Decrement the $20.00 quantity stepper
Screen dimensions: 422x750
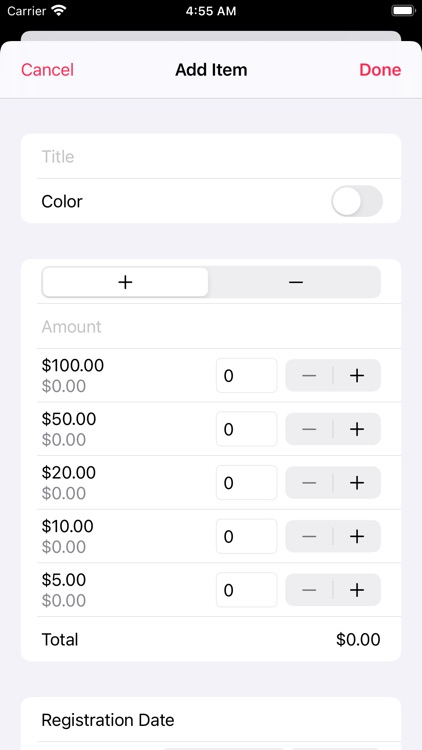click(309, 483)
